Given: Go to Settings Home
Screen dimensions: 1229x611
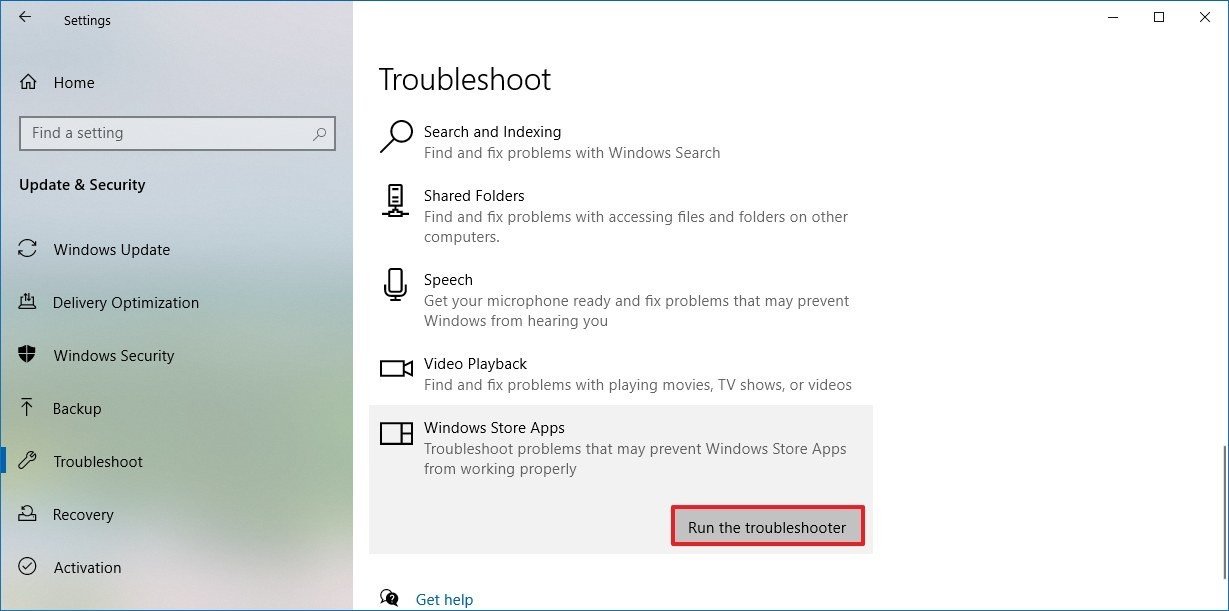Looking at the screenshot, I should coord(74,83).
